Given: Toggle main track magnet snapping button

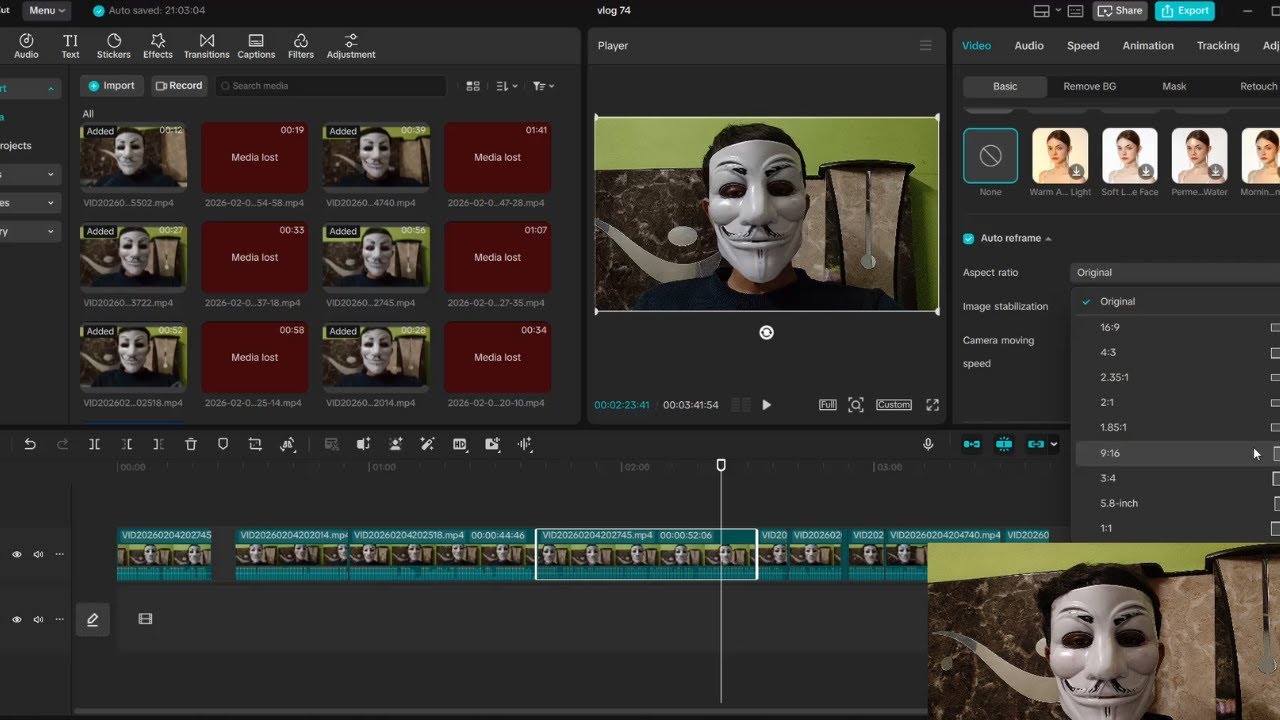Looking at the screenshot, I should click(x=971, y=444).
